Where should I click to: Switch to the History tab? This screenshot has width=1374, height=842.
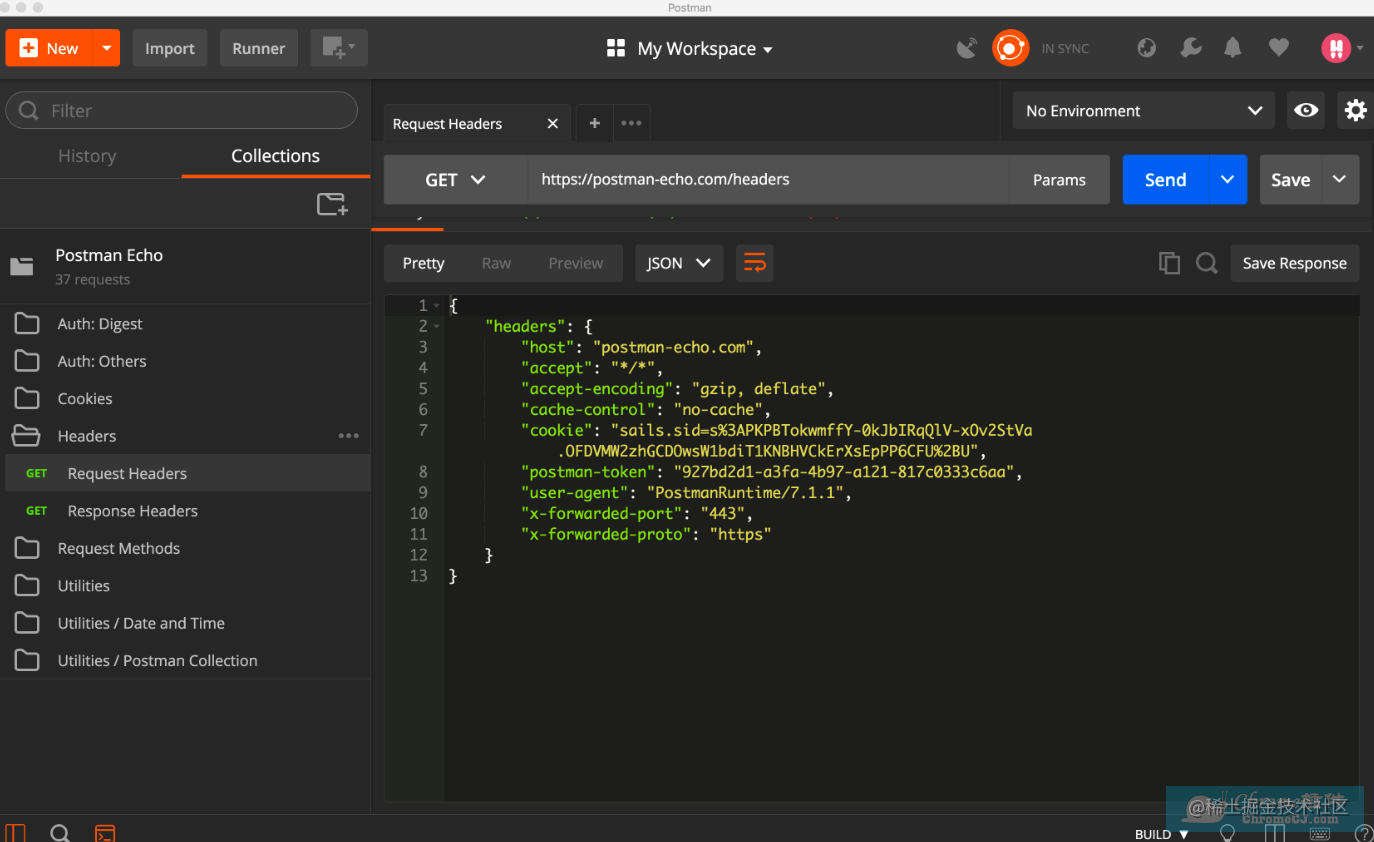[87, 156]
